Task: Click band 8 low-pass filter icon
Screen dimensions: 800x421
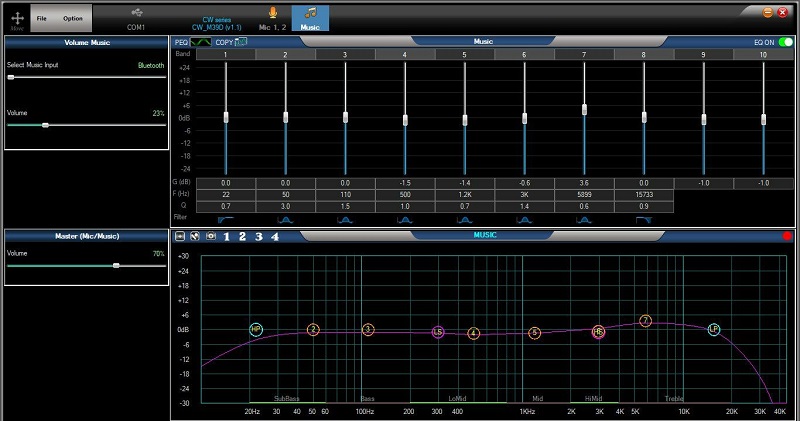Action: 644,217
